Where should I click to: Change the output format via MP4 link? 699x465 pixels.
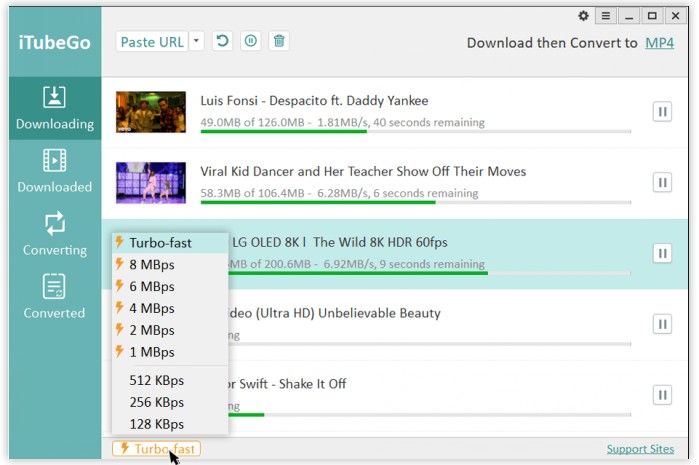pyautogui.click(x=659, y=43)
